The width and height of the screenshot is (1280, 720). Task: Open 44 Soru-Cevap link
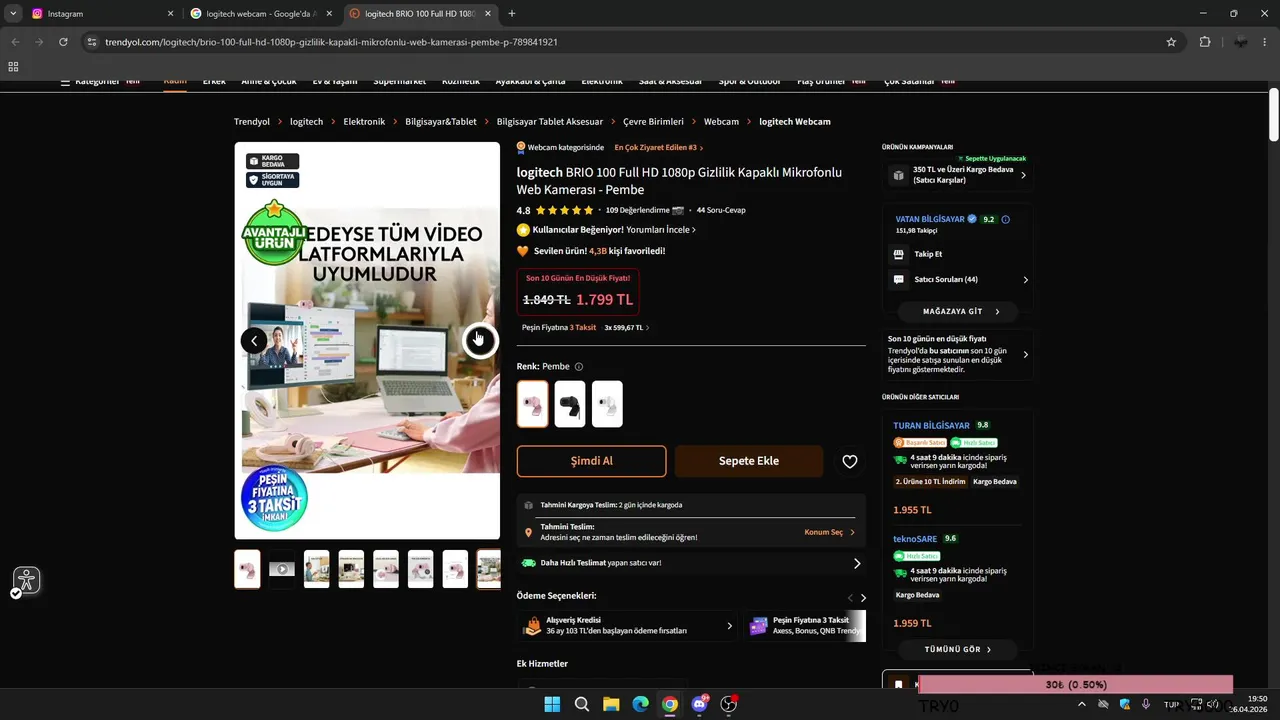coord(721,211)
